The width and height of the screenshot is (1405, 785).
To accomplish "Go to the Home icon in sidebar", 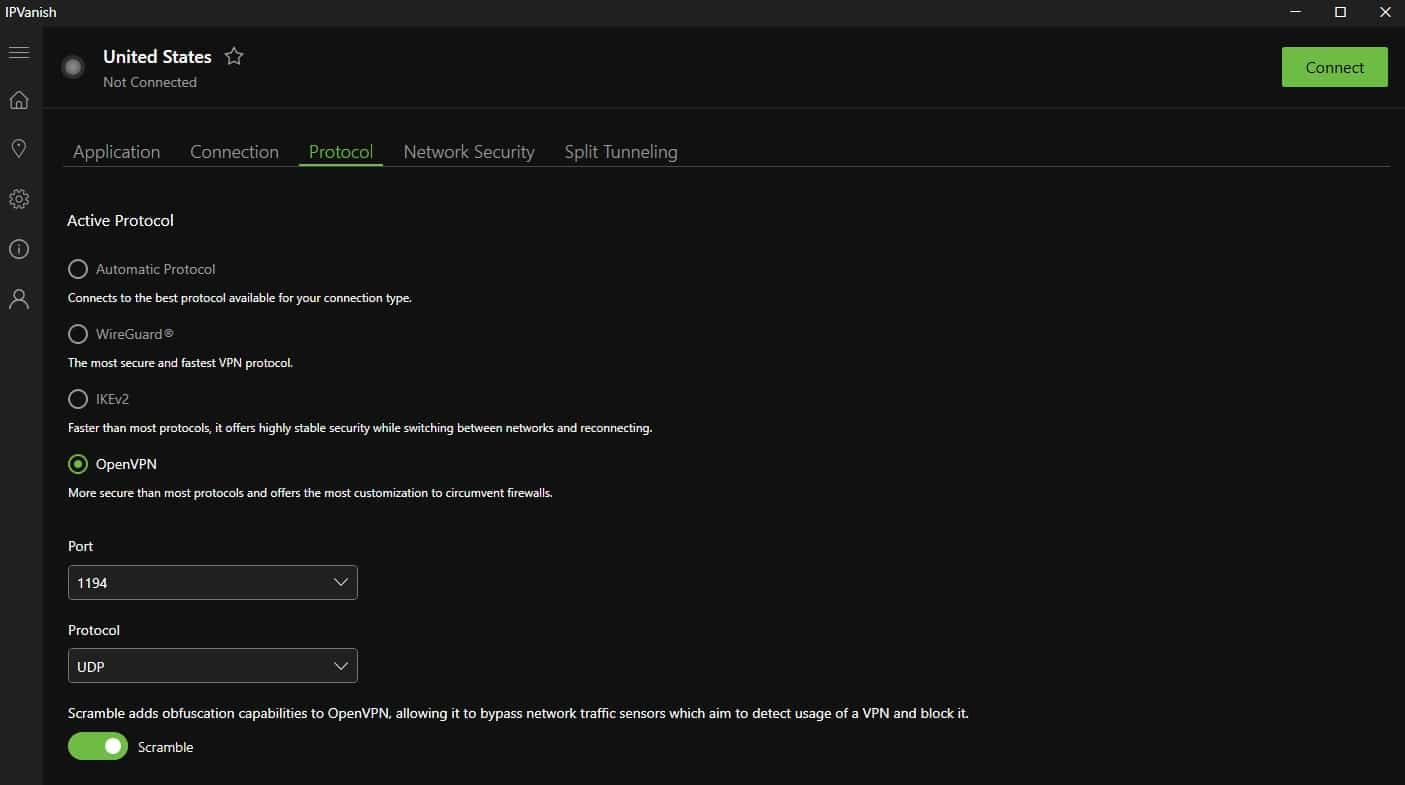I will point(18,100).
